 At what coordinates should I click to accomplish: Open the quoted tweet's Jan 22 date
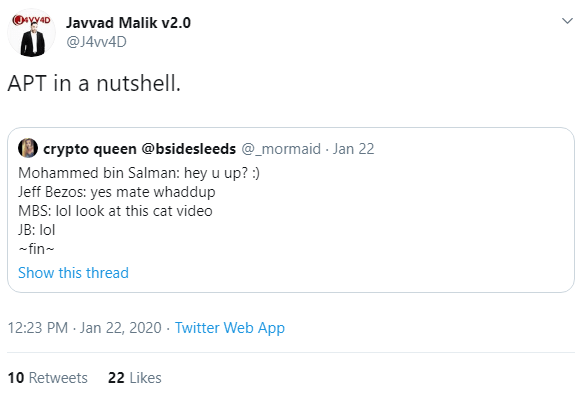click(353, 149)
